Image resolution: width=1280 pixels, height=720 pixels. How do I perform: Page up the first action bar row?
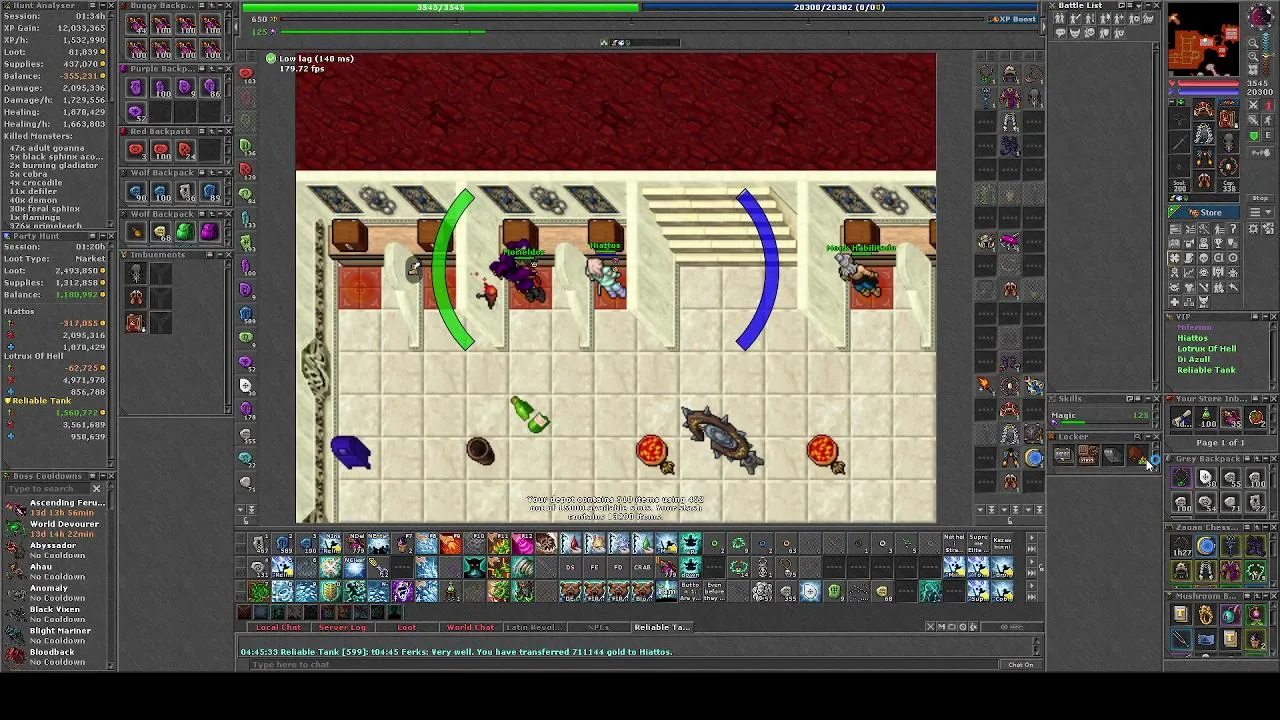click(x=1032, y=538)
